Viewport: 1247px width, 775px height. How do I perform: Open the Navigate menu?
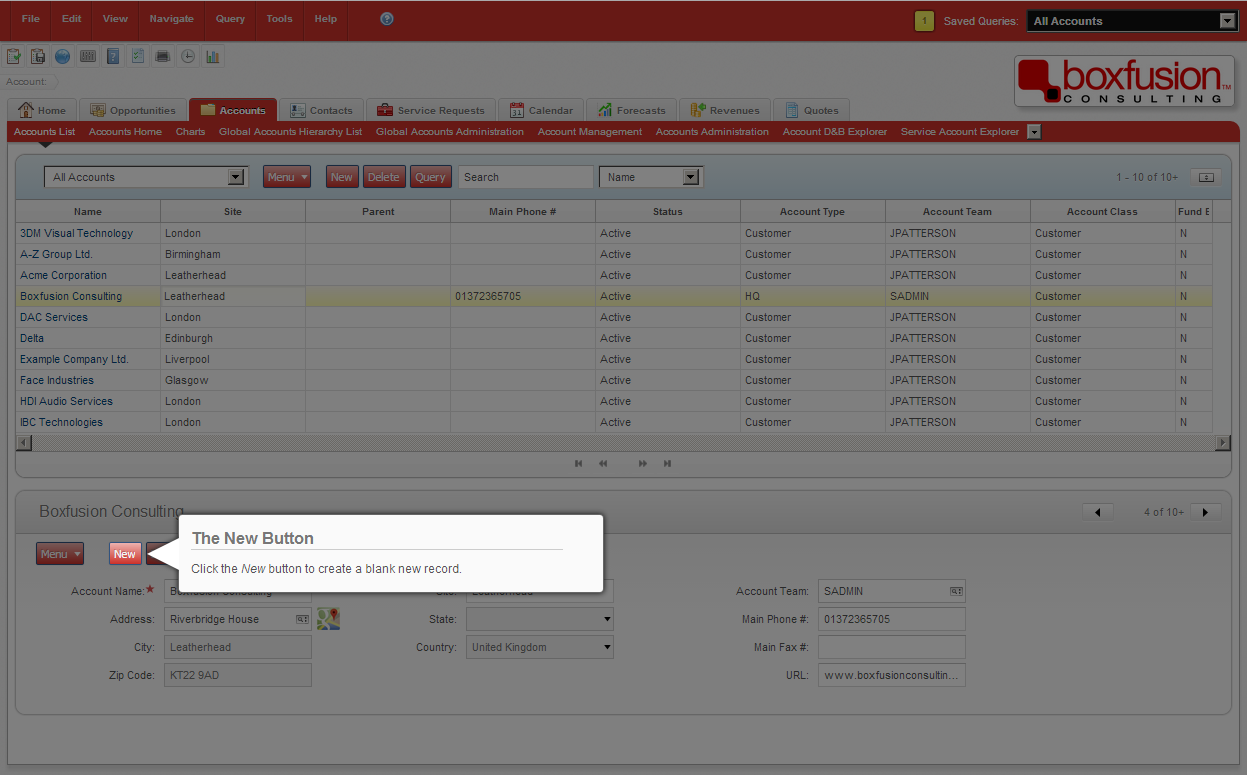(172, 19)
